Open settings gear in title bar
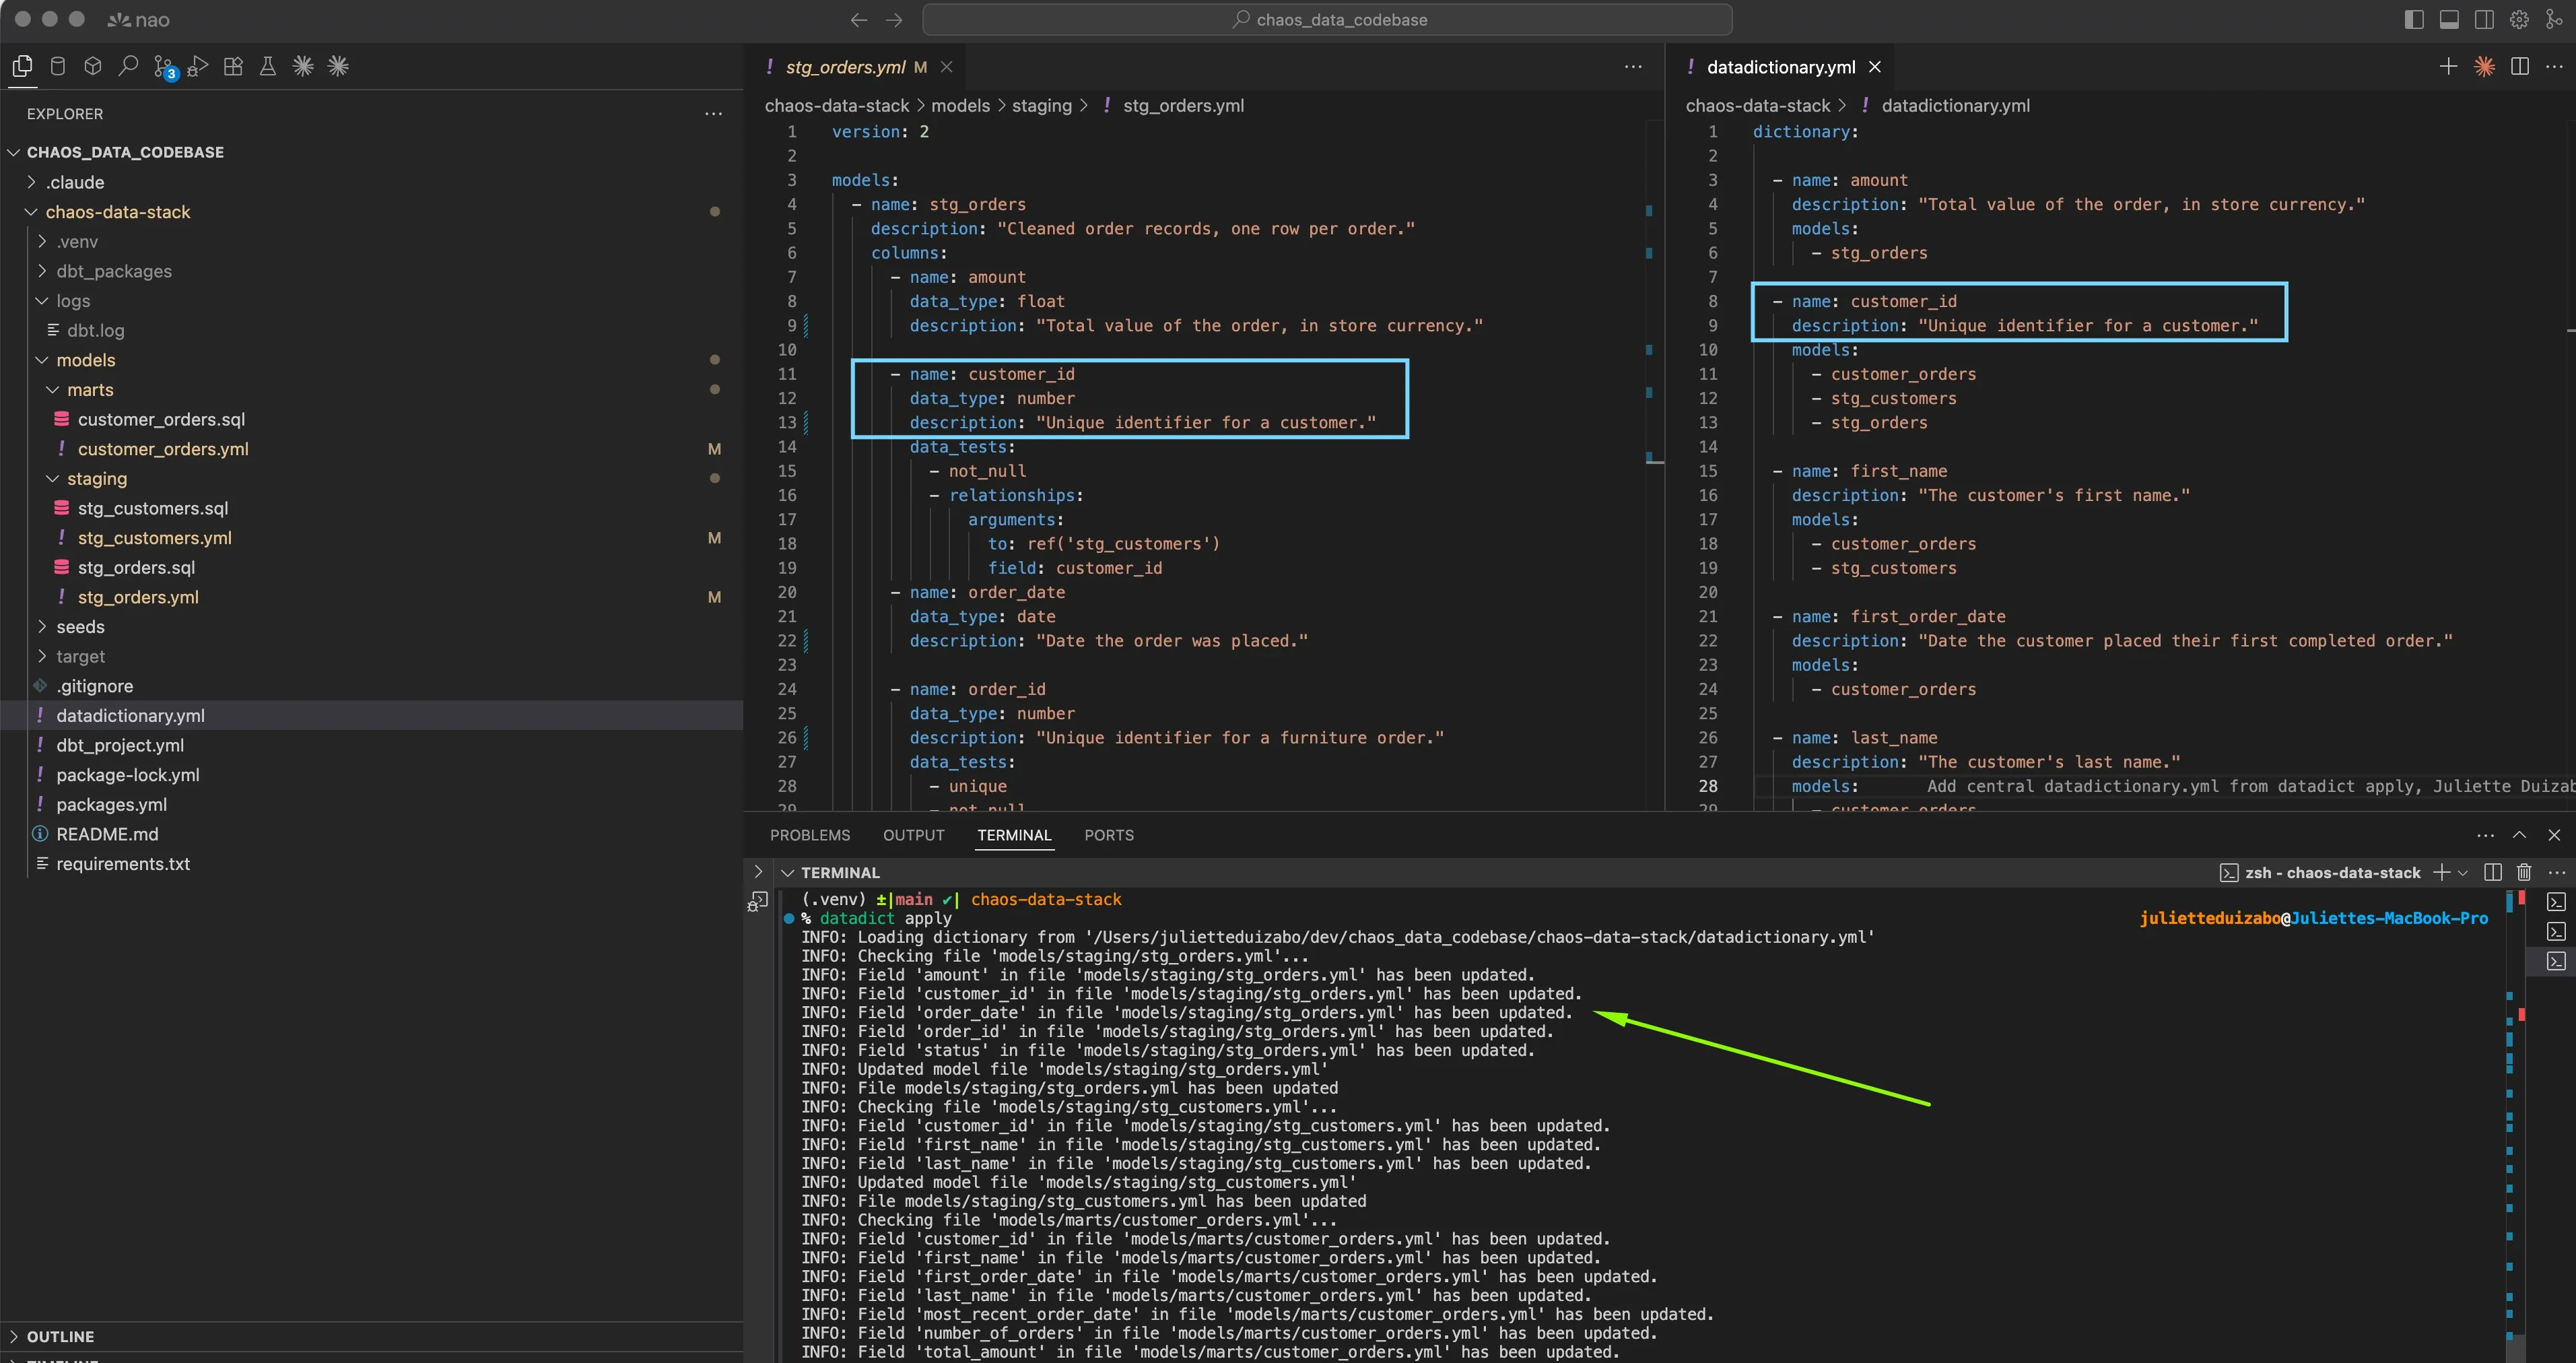2576x1363 pixels. 2519,19
